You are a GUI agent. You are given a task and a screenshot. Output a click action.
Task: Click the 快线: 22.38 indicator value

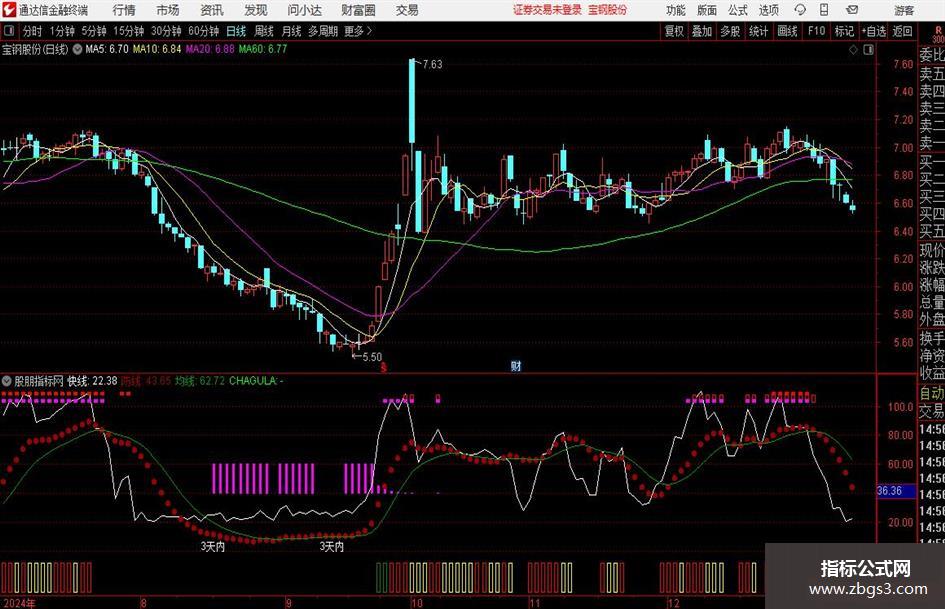point(92,380)
